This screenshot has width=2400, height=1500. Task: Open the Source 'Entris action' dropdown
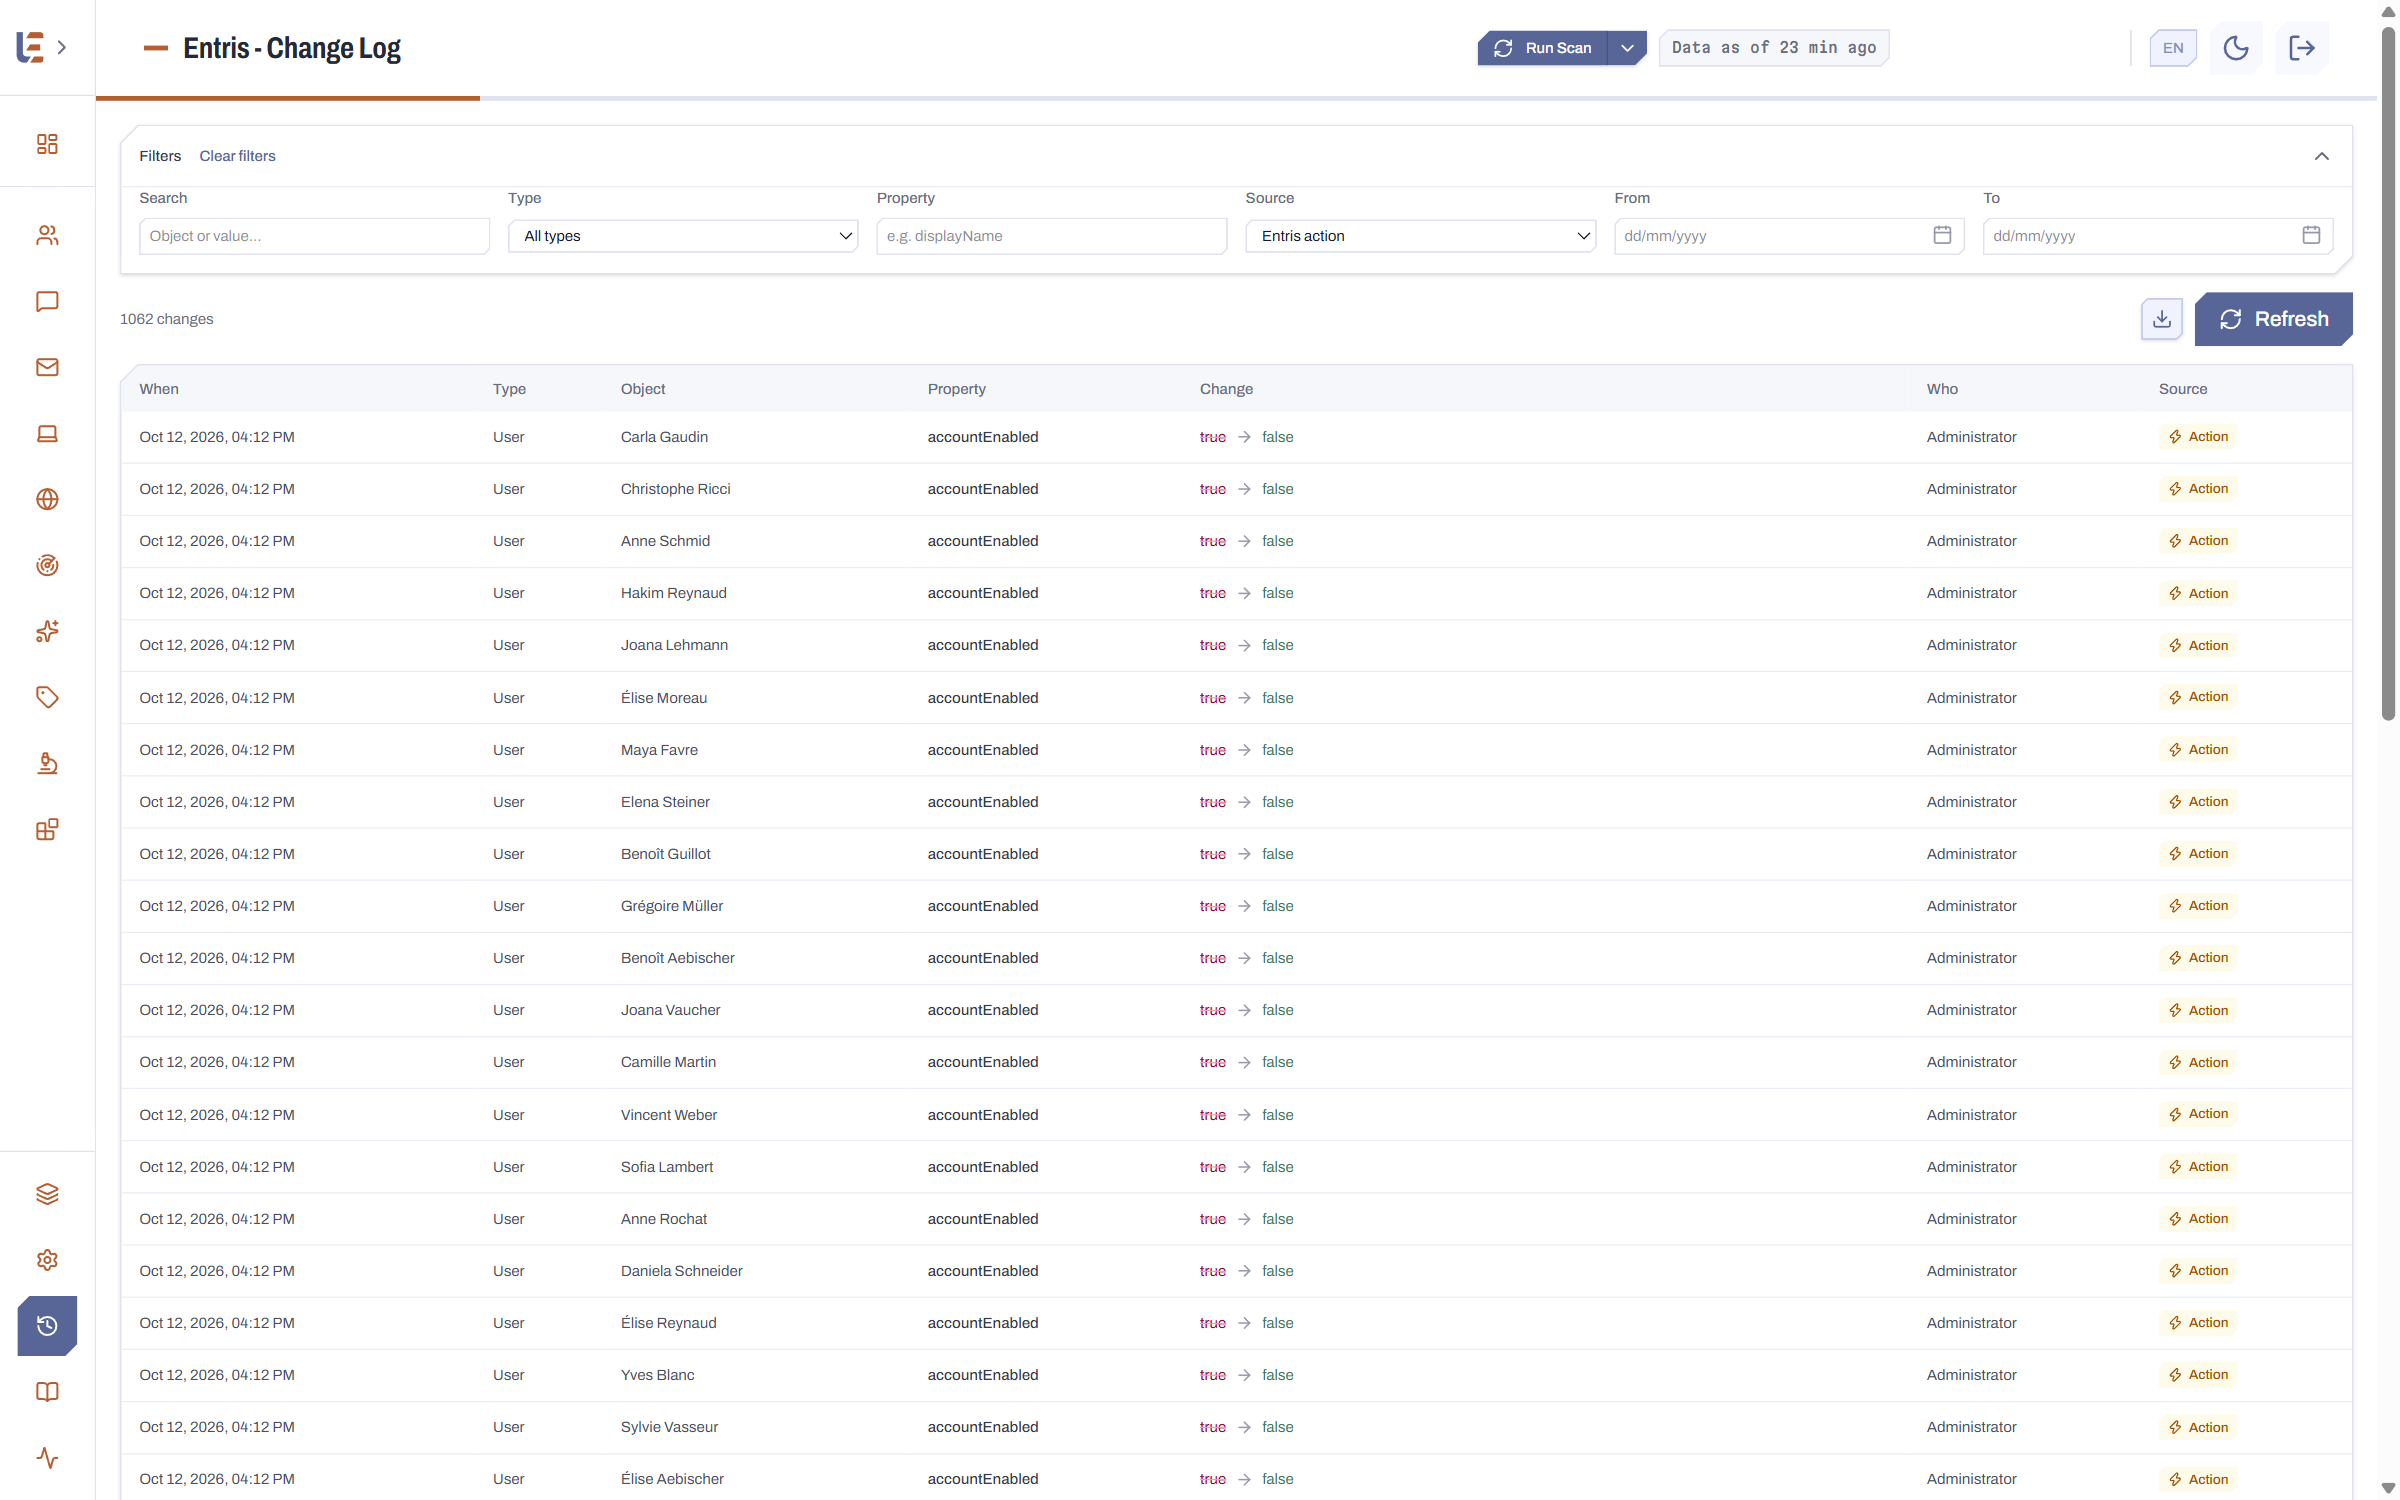1420,236
